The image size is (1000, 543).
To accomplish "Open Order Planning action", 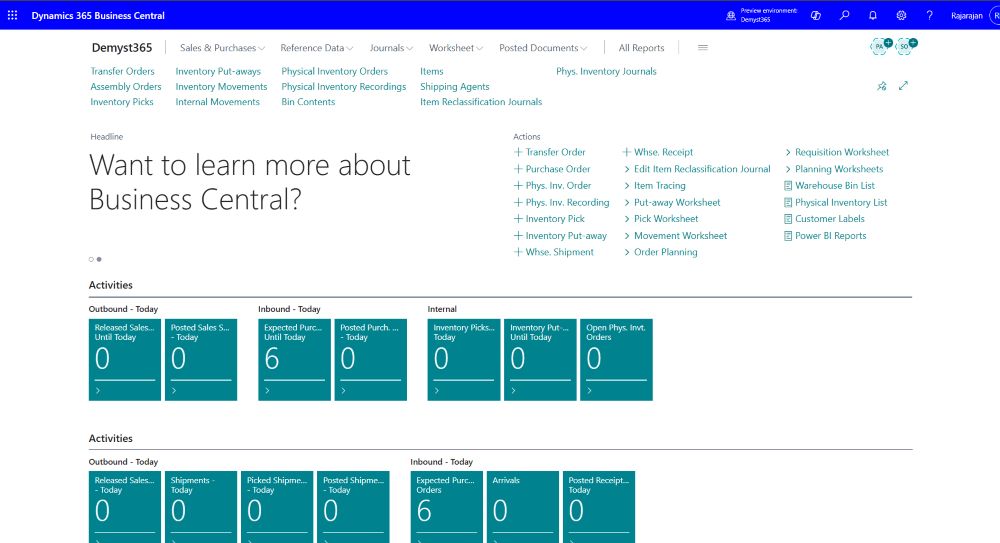I will (665, 252).
